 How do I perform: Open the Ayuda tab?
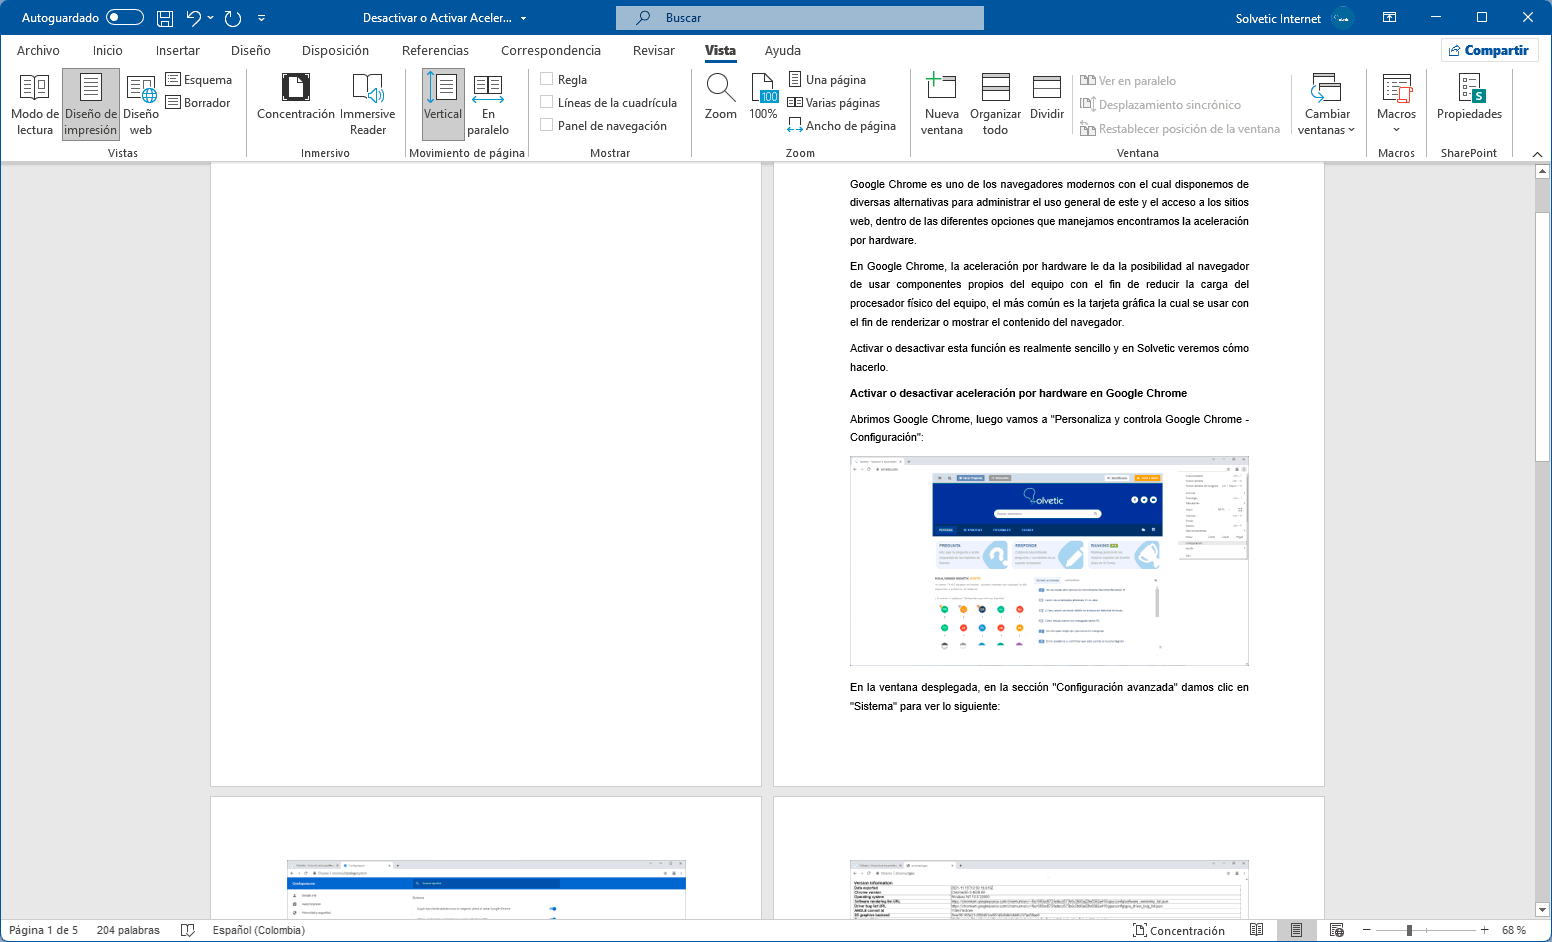783,50
